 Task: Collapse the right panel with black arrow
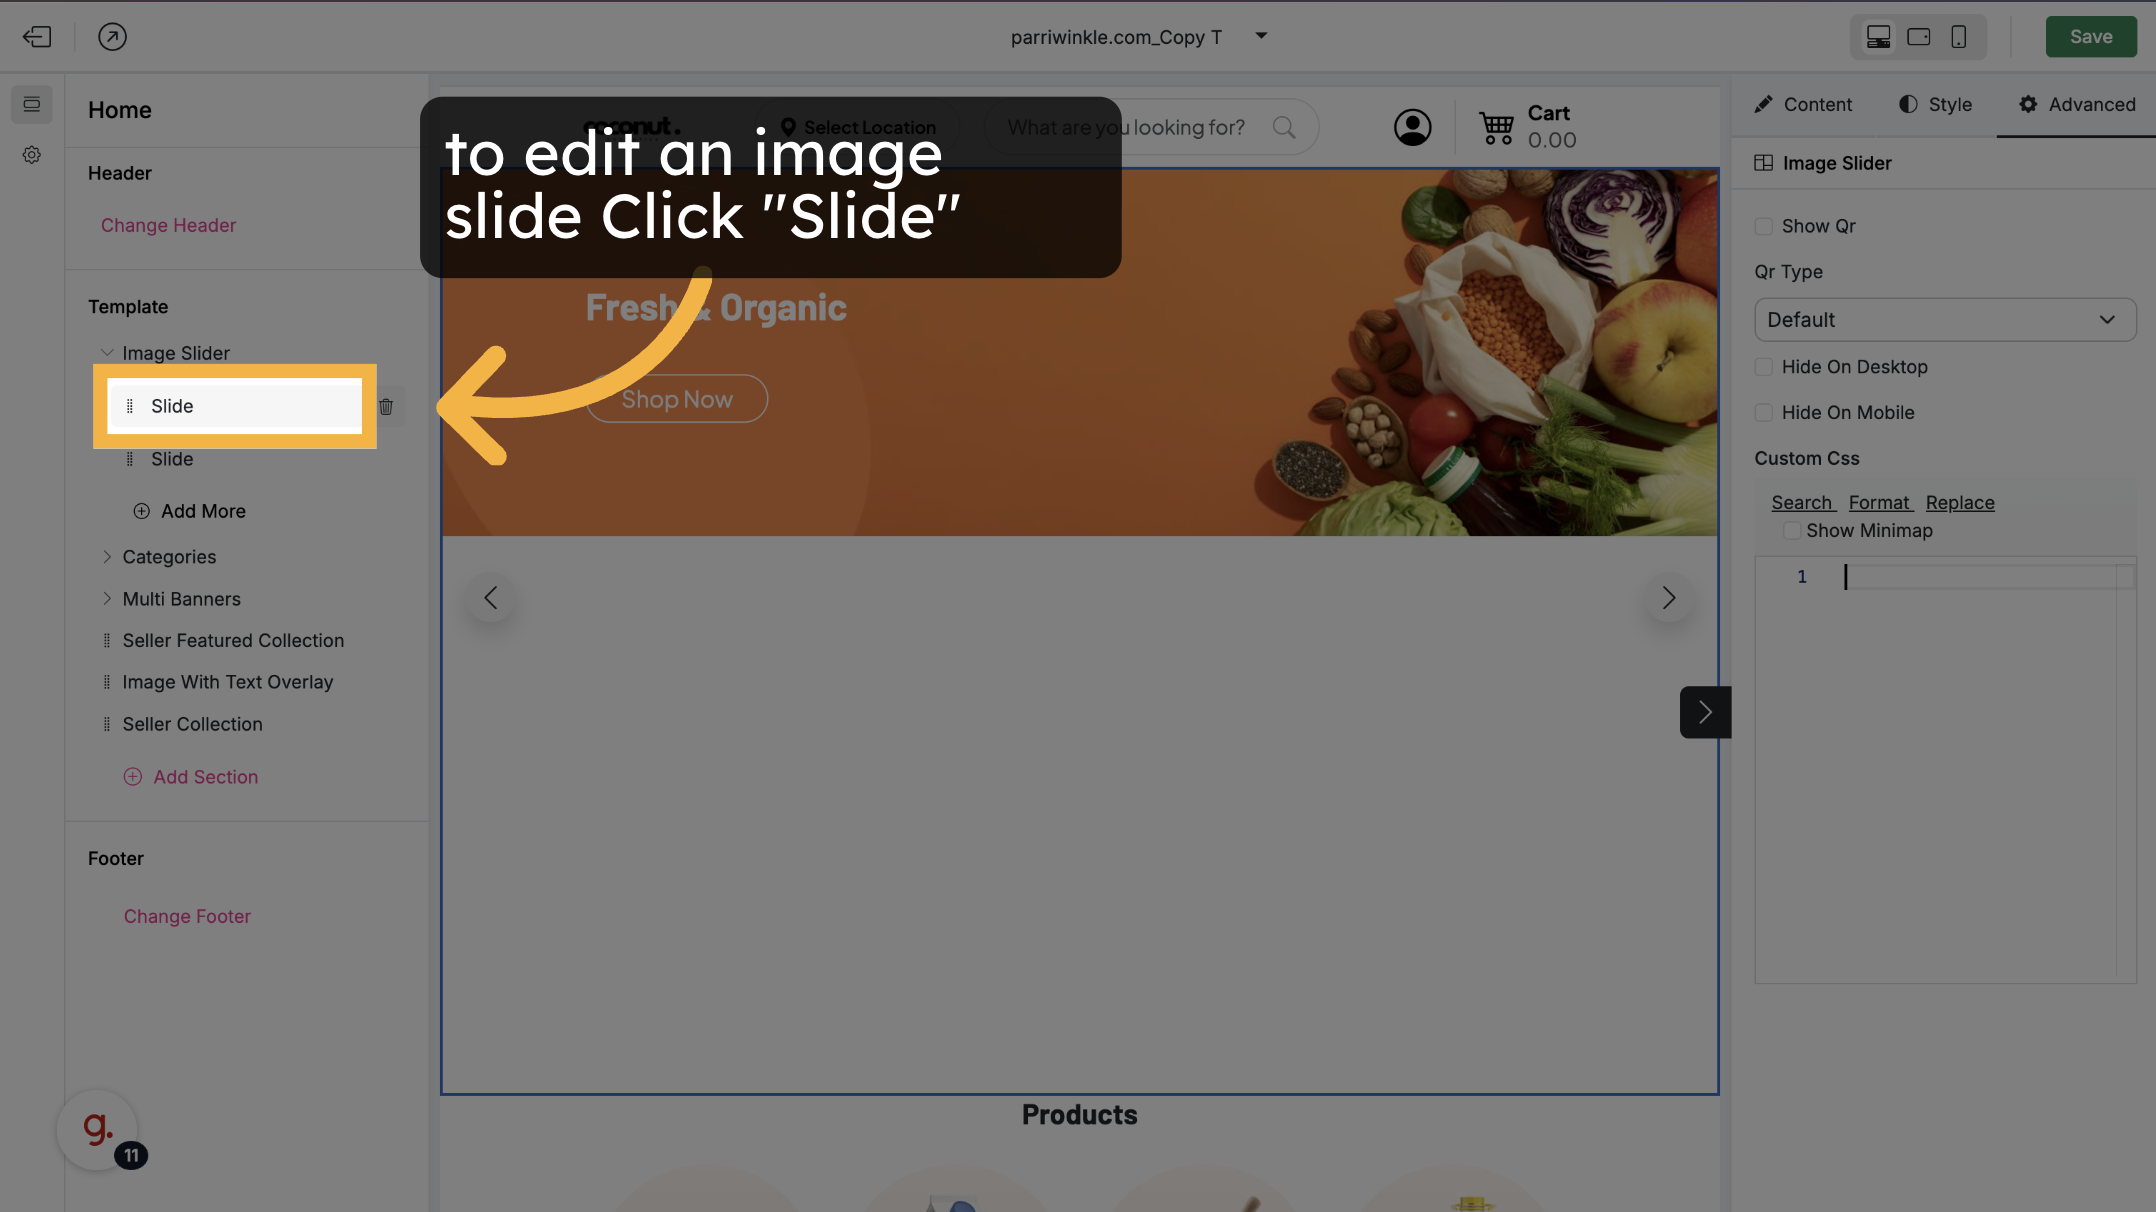click(x=1705, y=712)
